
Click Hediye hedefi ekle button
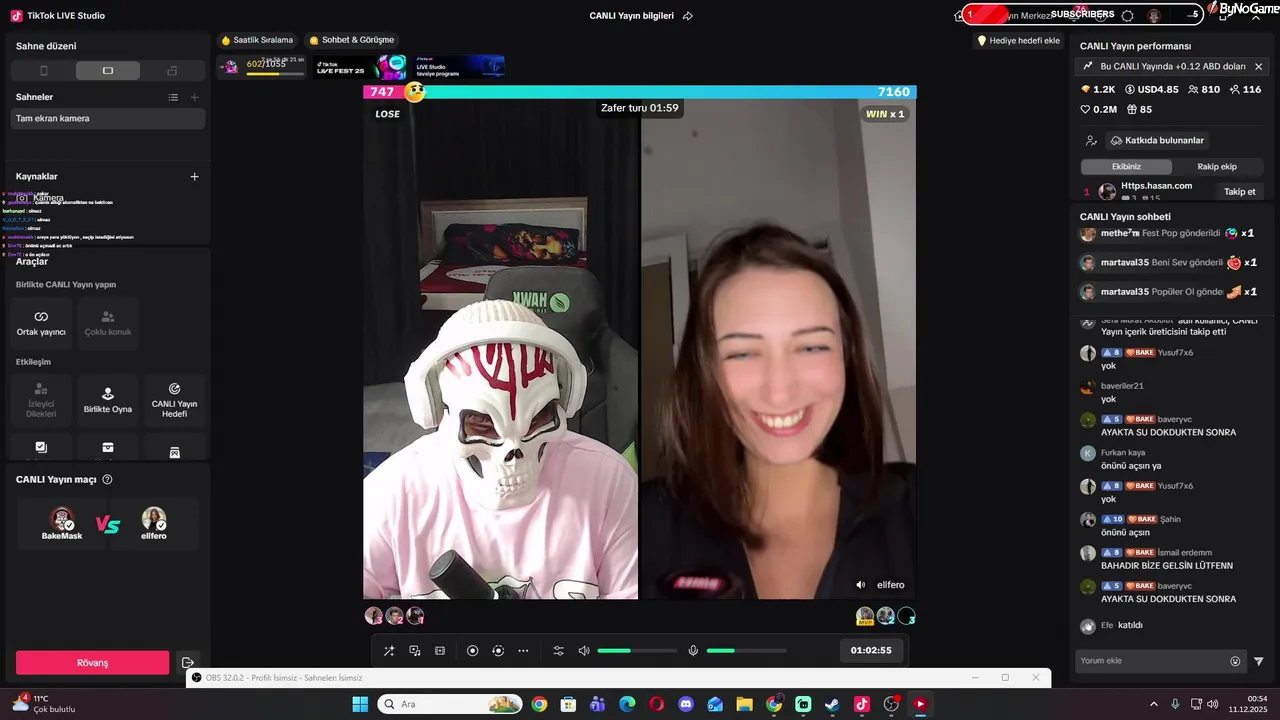[x=1018, y=40]
